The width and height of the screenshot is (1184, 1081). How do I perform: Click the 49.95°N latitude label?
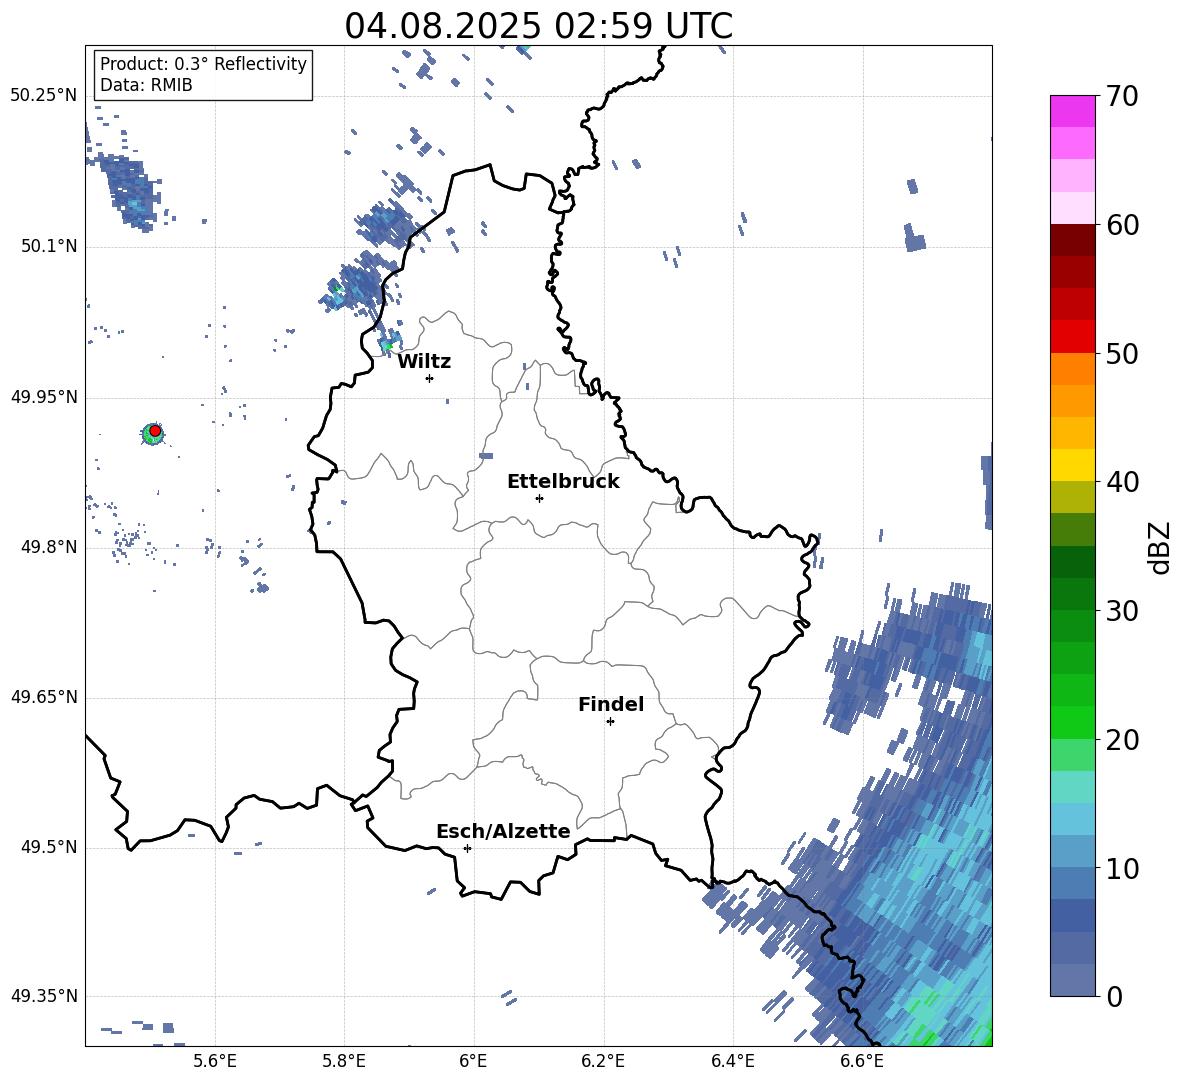coord(44,396)
